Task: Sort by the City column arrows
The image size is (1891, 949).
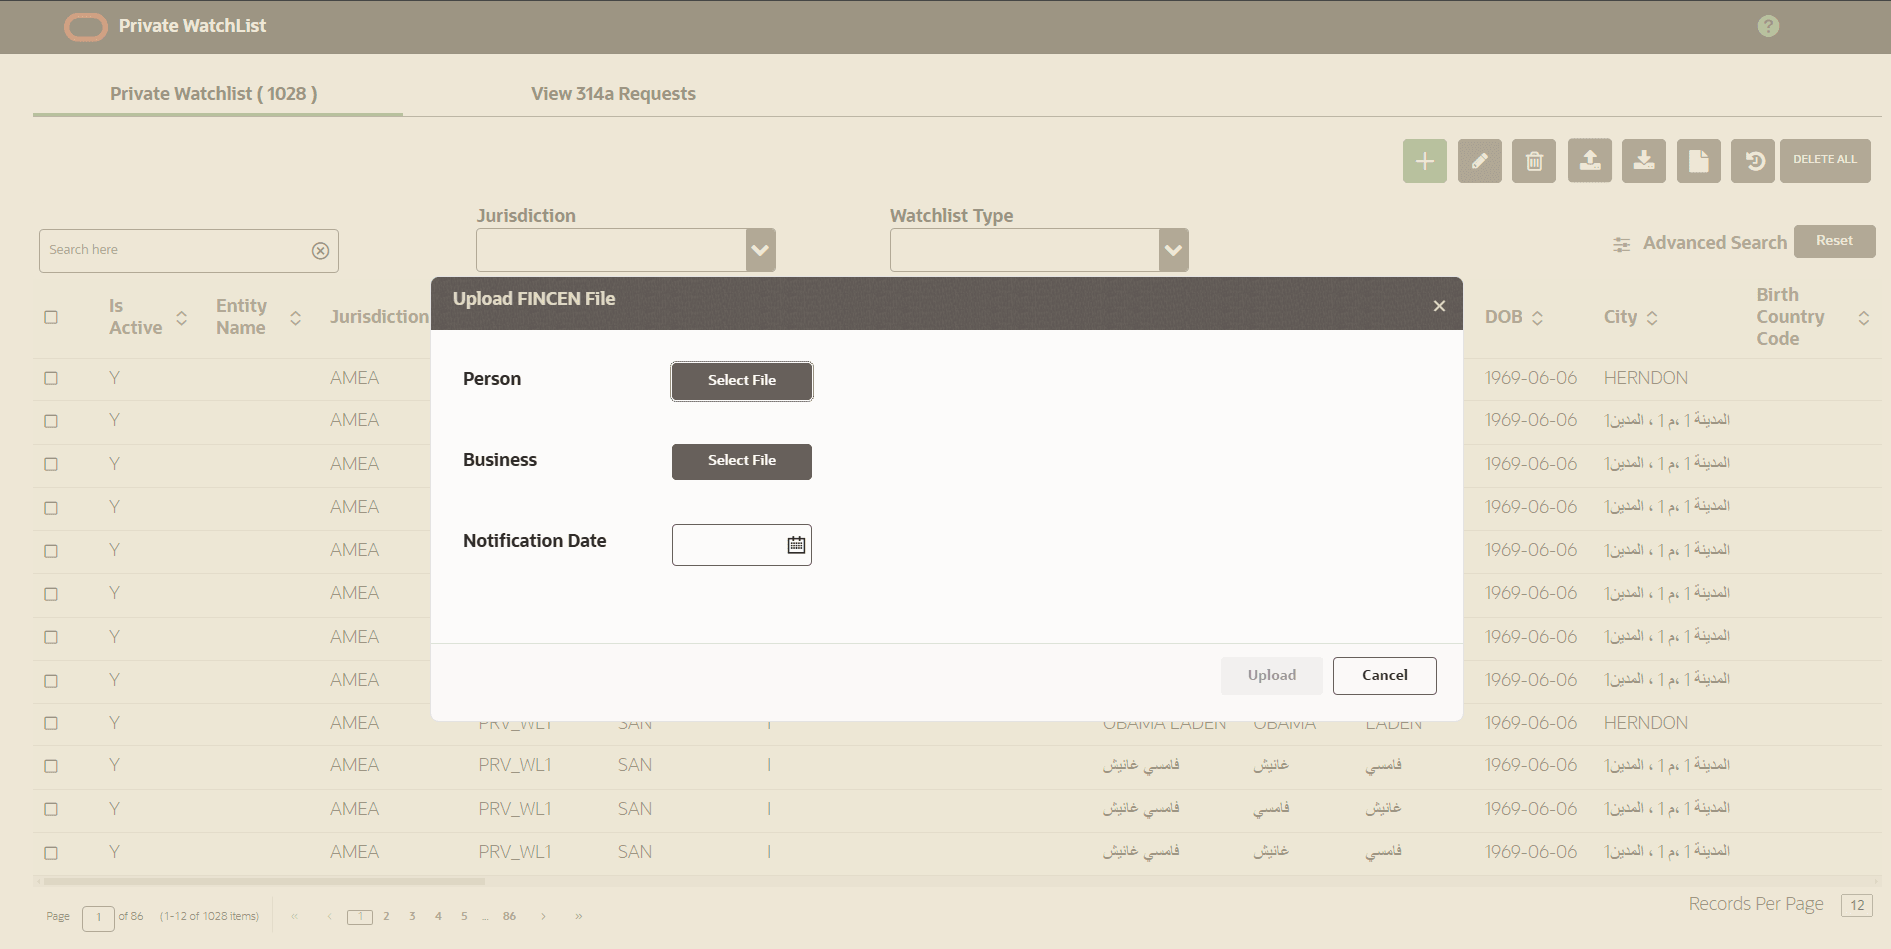Action: (x=1652, y=318)
